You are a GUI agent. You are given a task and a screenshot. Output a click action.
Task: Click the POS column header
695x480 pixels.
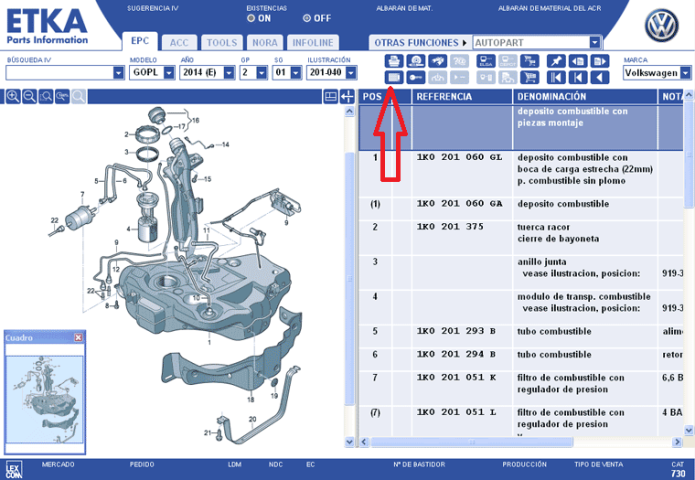tap(375, 97)
